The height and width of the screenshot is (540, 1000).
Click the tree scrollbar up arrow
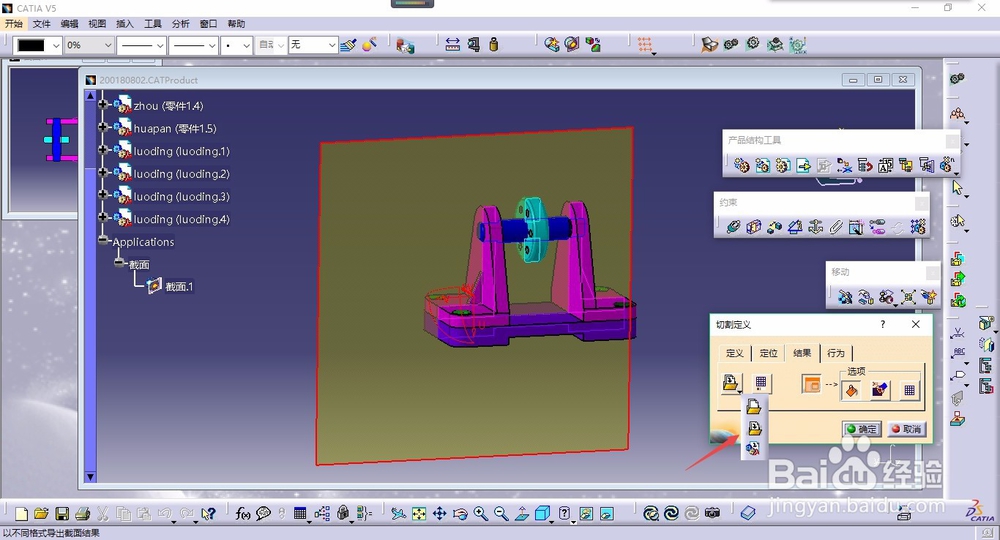coord(90,96)
